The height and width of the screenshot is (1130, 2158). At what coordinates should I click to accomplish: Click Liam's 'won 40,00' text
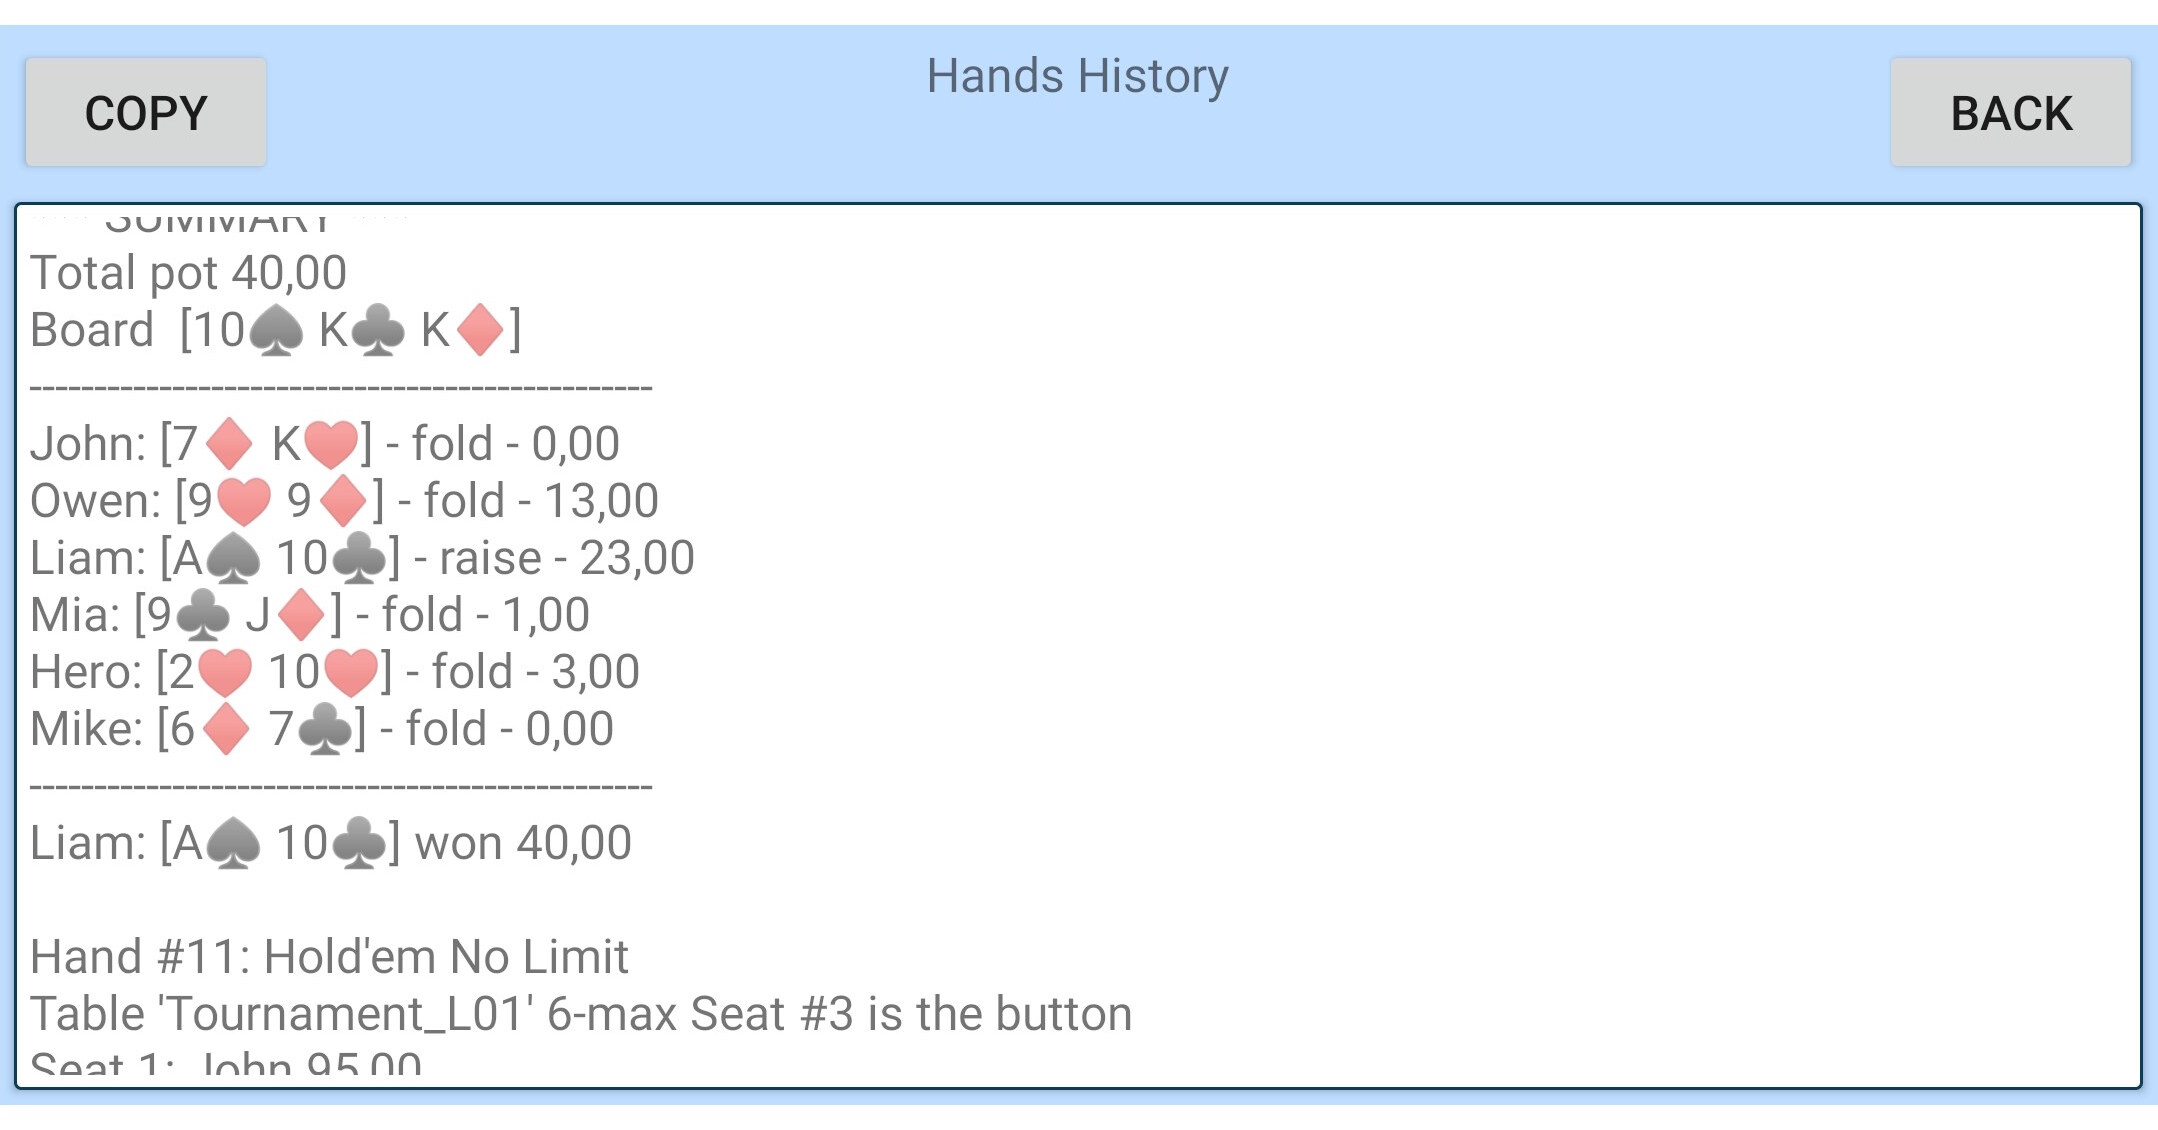523,843
